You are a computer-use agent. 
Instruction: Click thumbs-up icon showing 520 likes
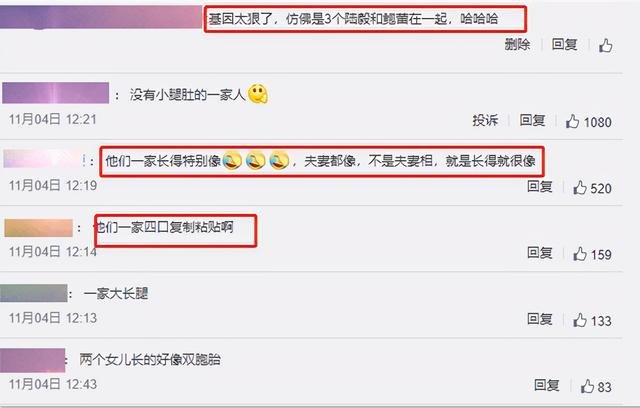tap(580, 188)
